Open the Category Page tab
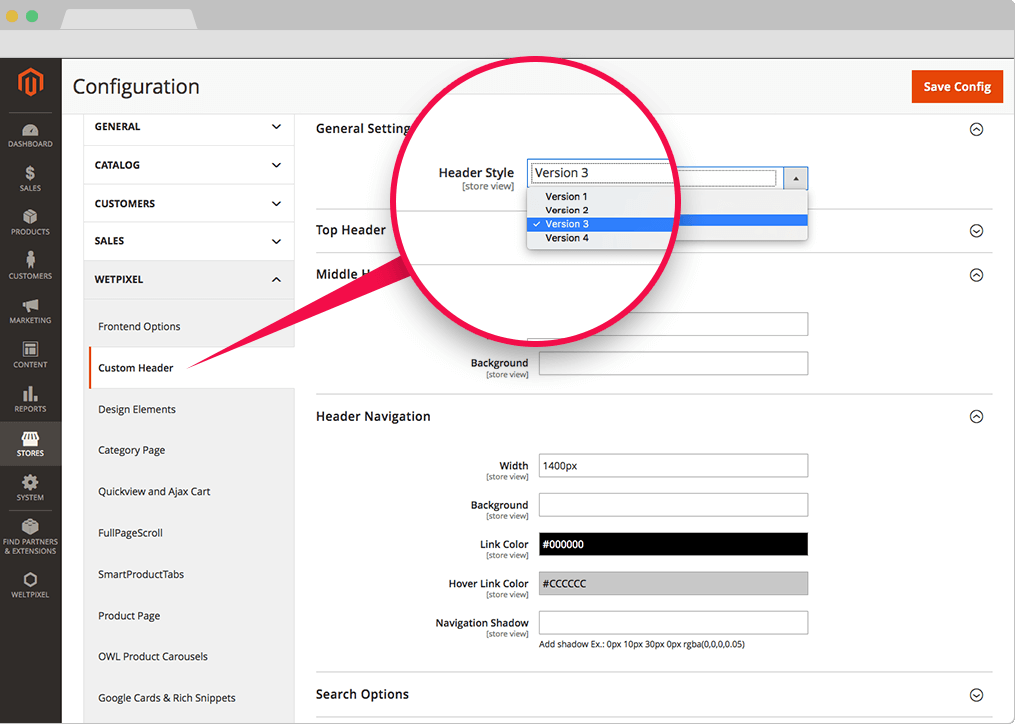1015x724 pixels. coord(132,450)
